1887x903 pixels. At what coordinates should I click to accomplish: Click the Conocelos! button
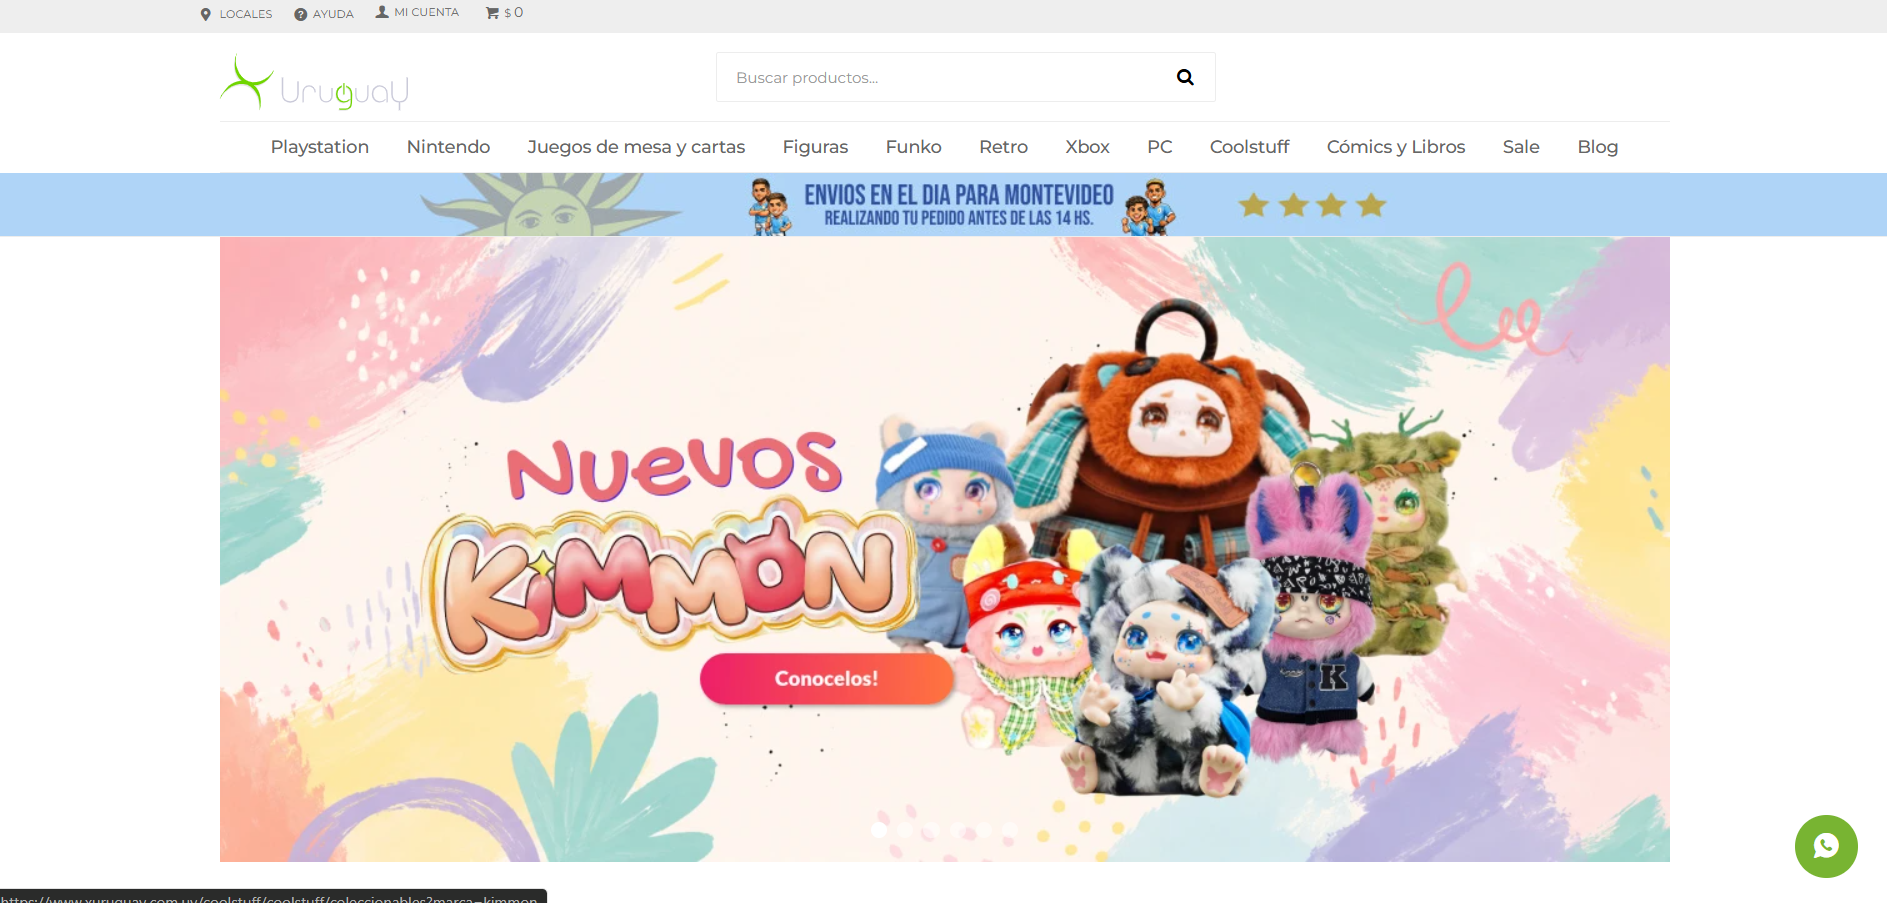point(826,678)
